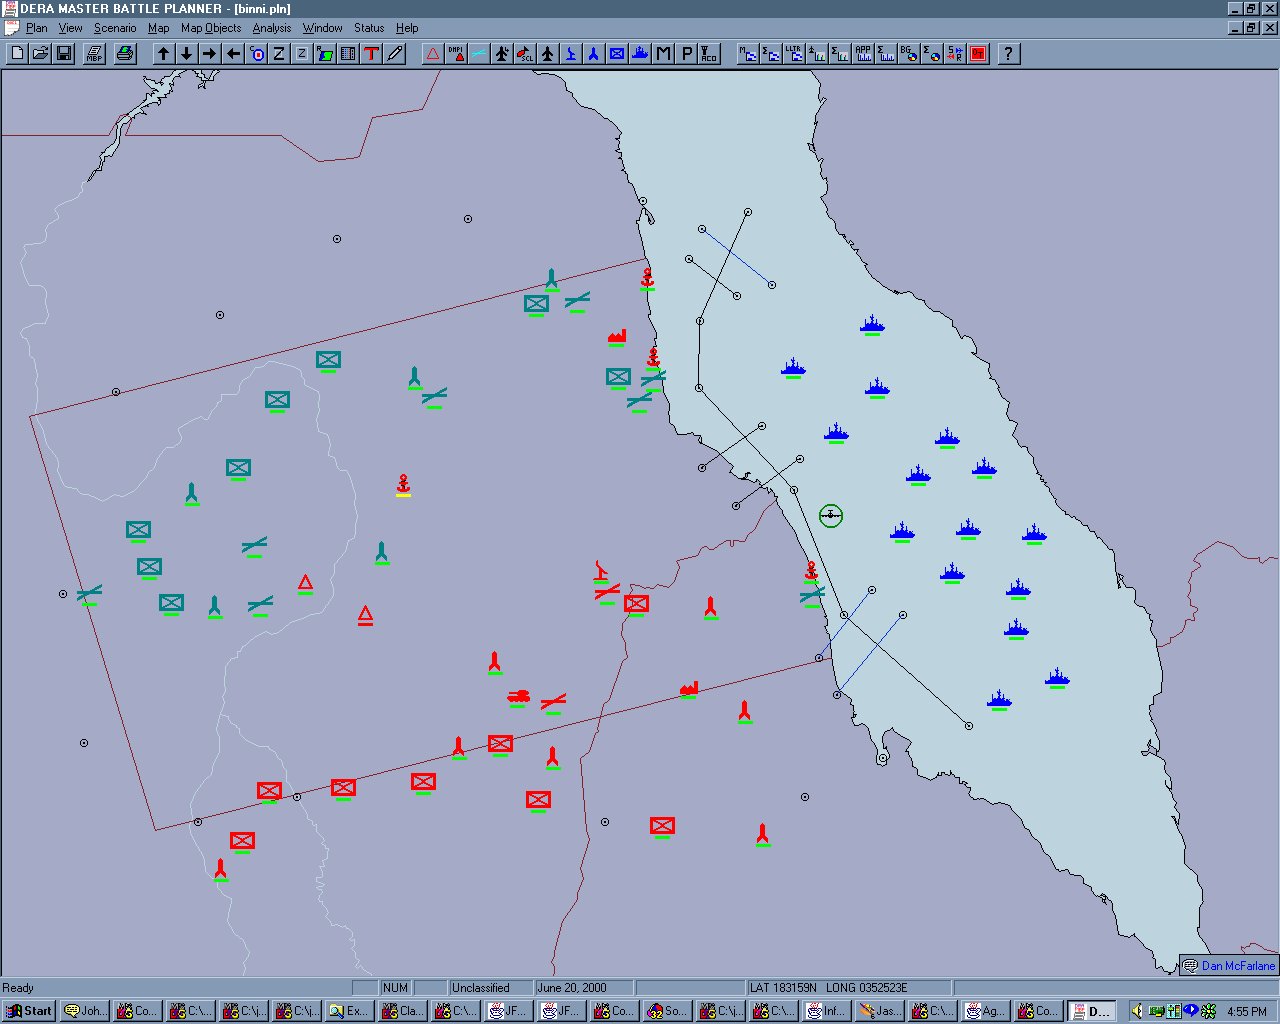The image size is (1280, 1024).
Task: Pan the map up with the up arrow
Action: [x=163, y=54]
